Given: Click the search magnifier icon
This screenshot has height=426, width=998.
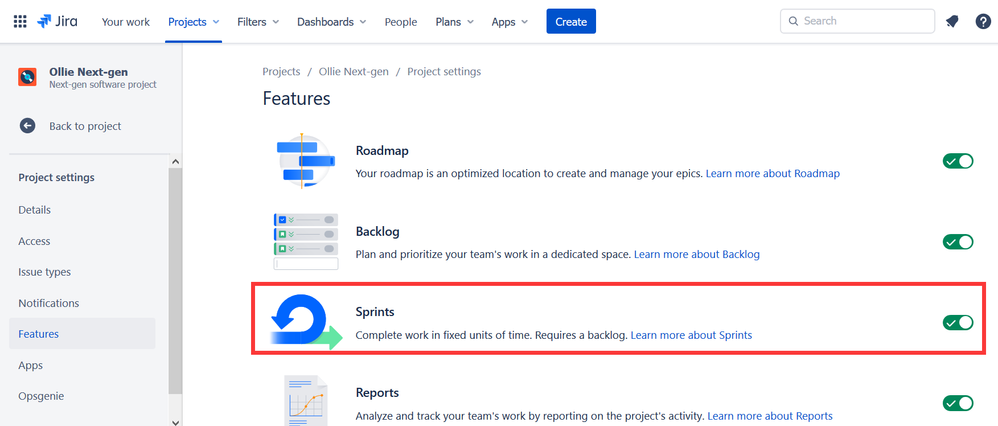Looking at the screenshot, I should (x=793, y=21).
